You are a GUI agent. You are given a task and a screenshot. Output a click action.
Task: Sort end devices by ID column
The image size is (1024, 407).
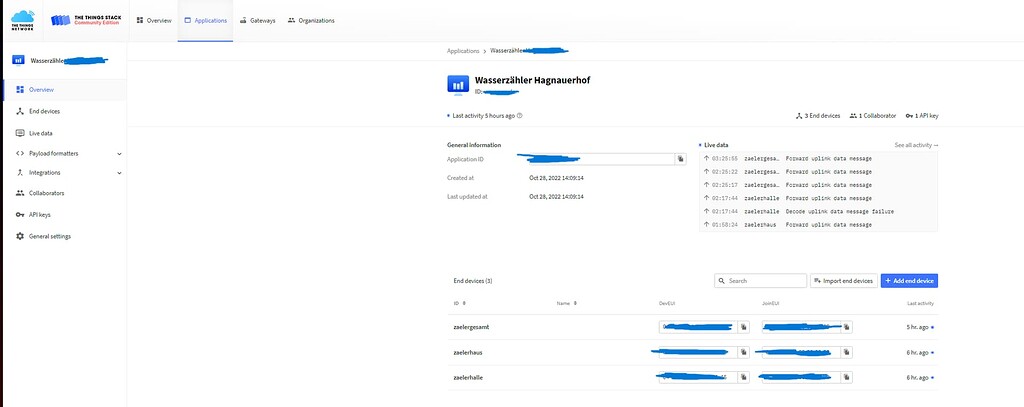(x=460, y=303)
